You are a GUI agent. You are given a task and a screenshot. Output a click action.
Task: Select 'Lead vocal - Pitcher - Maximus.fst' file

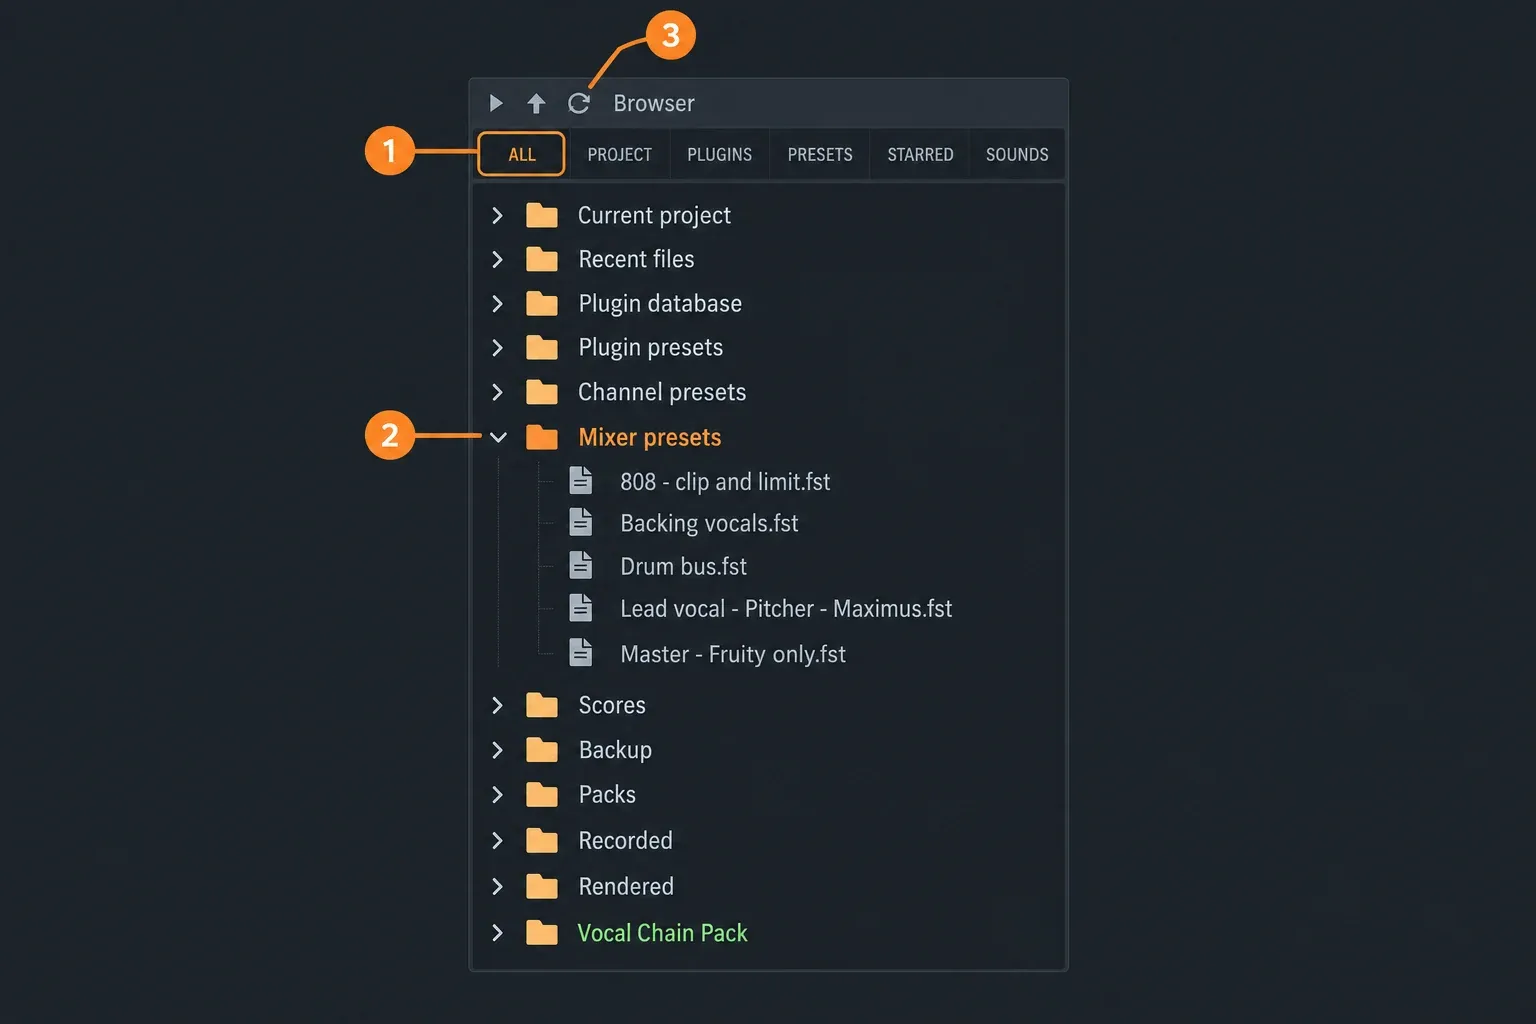click(786, 608)
